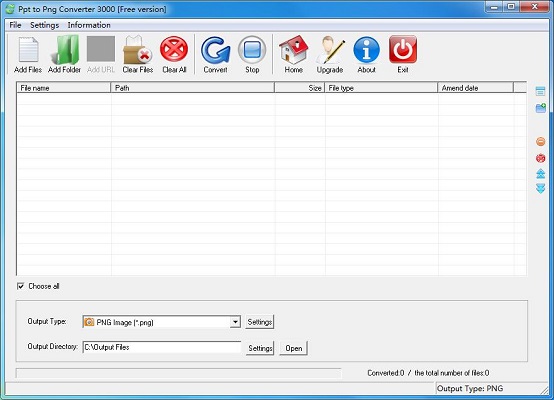Click the red Exit power icon

coord(403,49)
